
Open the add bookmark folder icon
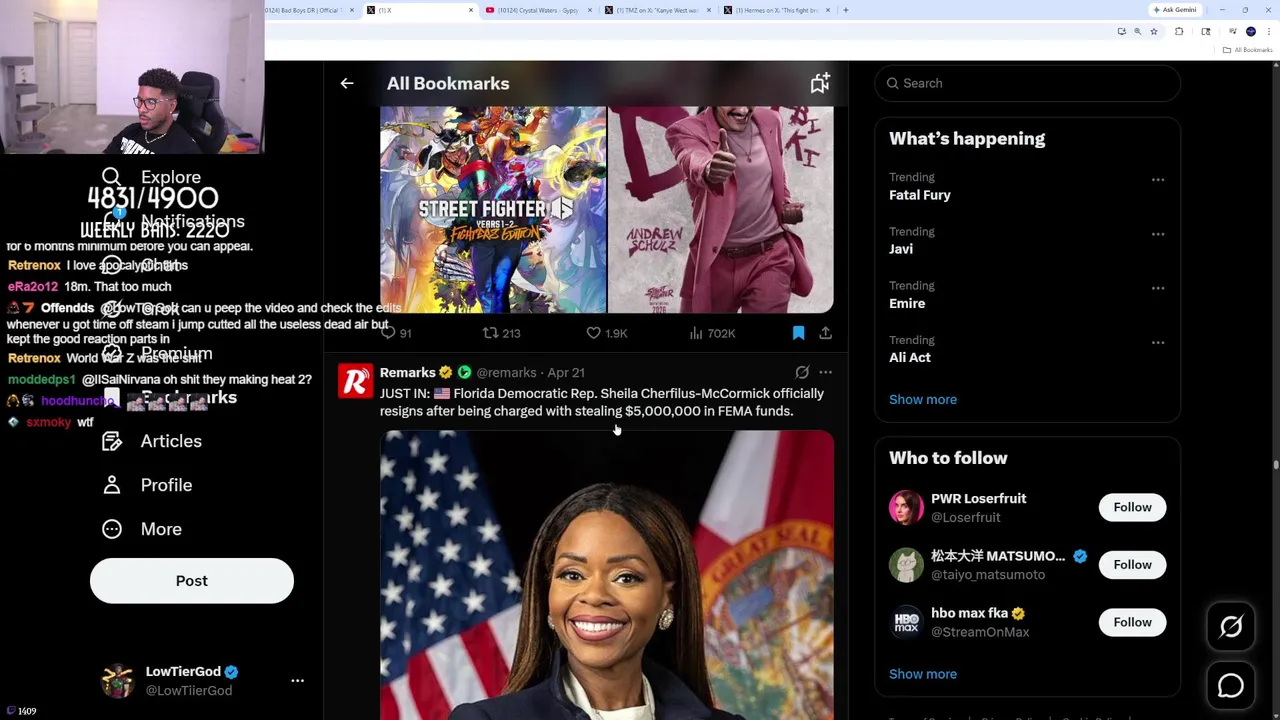coord(820,84)
